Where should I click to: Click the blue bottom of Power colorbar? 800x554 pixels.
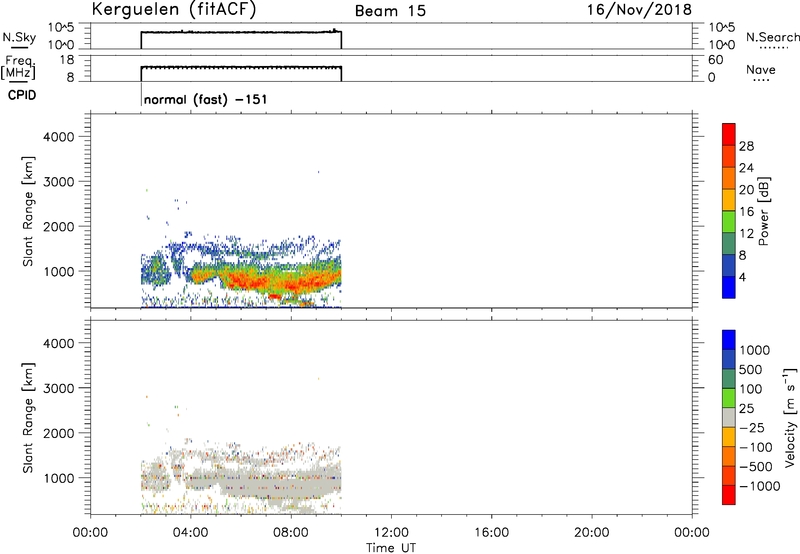pos(729,287)
